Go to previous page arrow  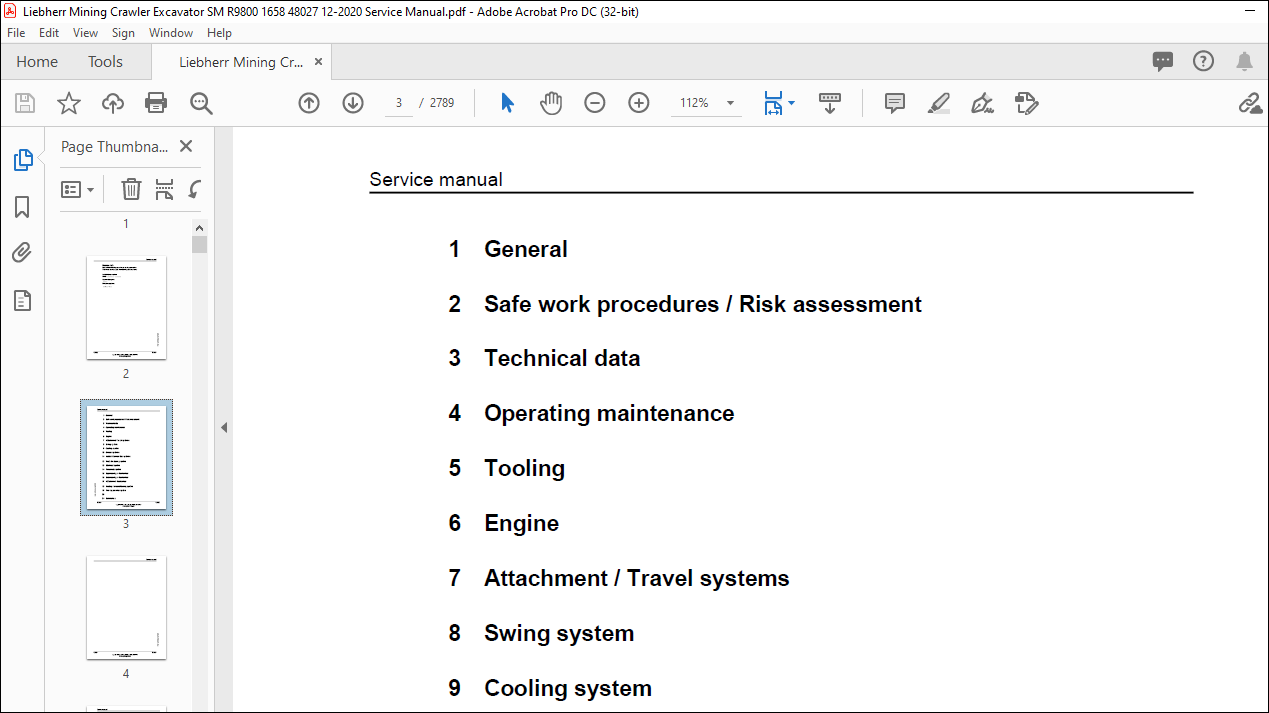(x=309, y=103)
